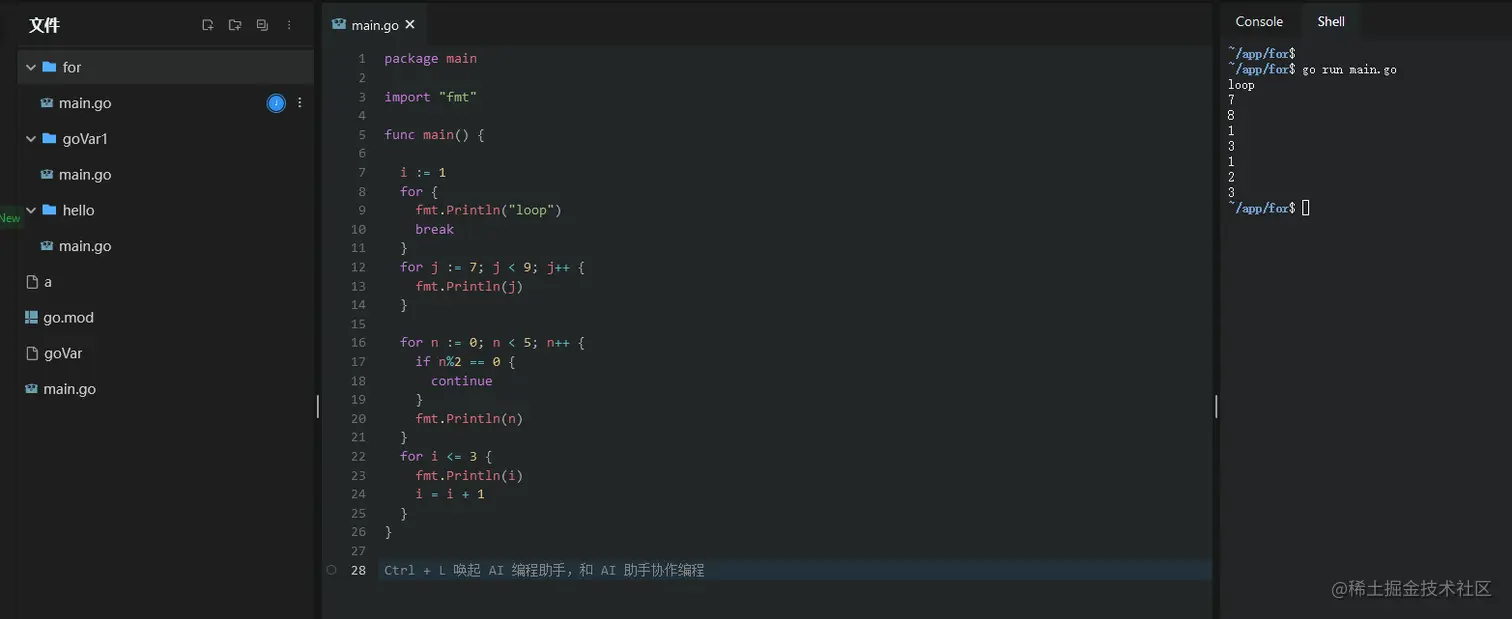The image size is (1512, 619).
Task: Click on line 5 'func main() {'
Action: point(434,134)
